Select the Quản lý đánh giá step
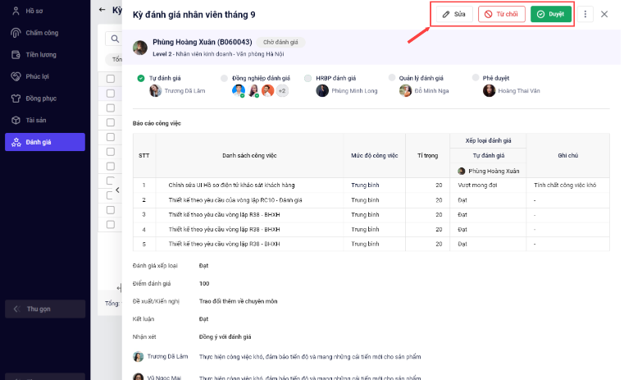The image size is (624, 380). (x=421, y=78)
